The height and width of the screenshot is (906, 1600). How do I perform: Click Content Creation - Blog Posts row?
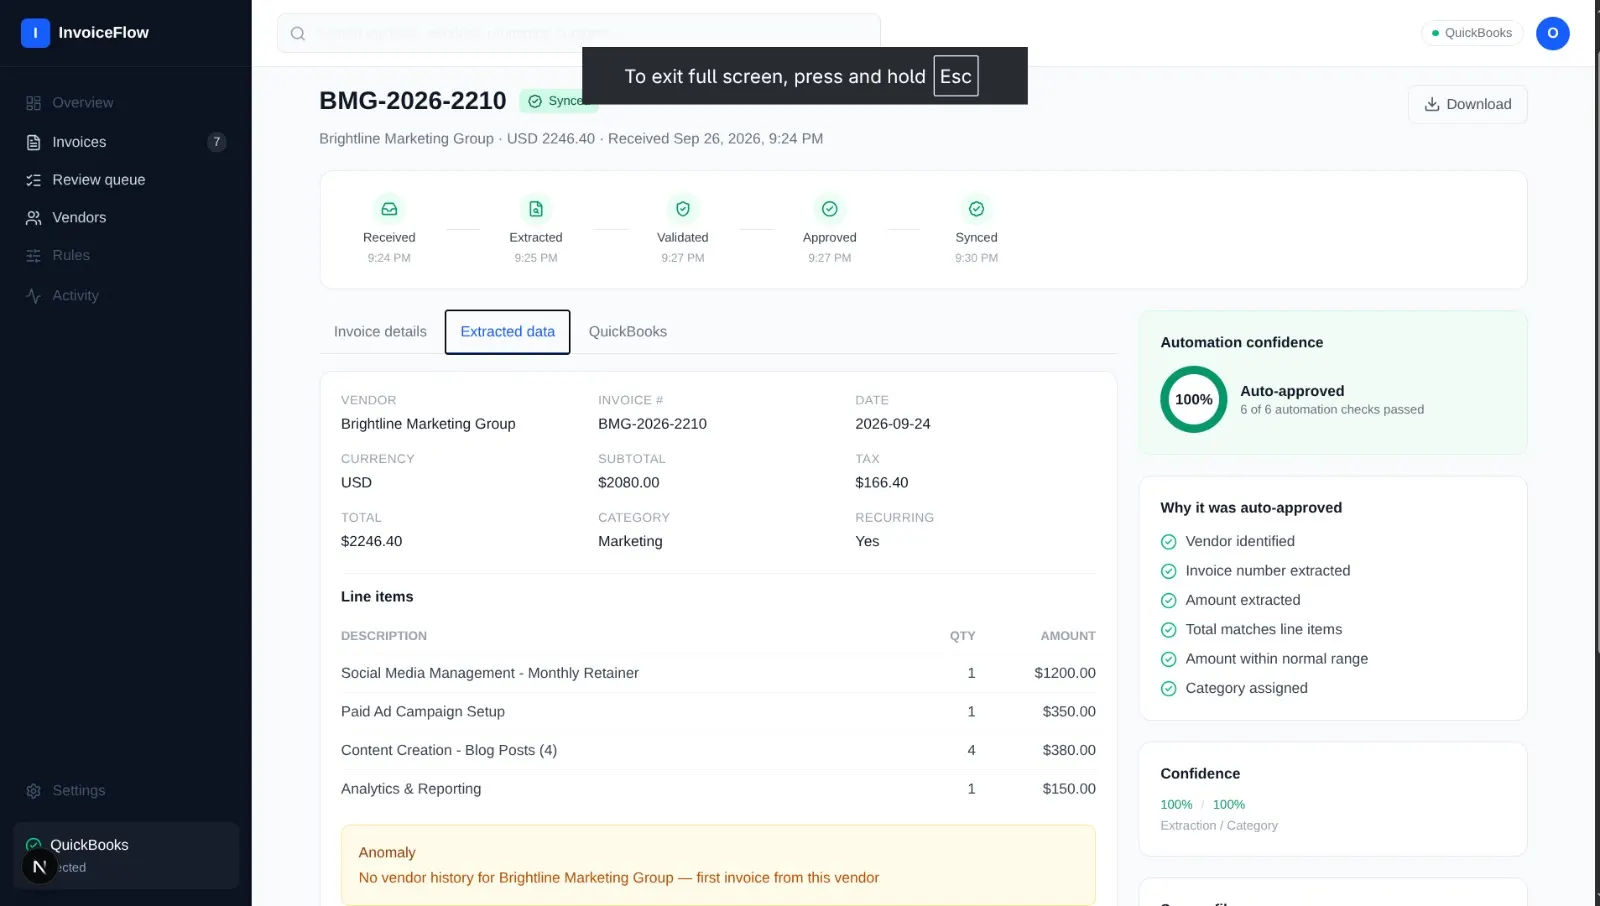718,750
